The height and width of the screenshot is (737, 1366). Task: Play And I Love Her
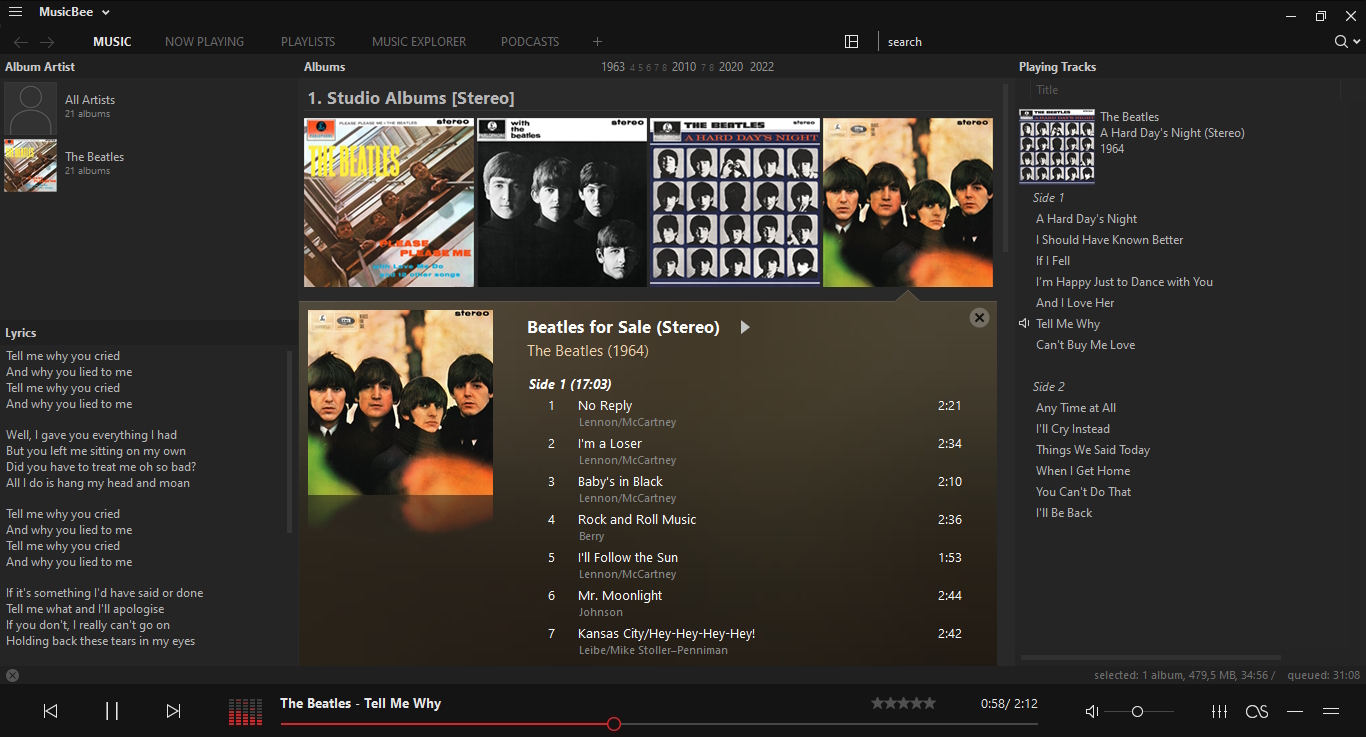click(x=1075, y=303)
